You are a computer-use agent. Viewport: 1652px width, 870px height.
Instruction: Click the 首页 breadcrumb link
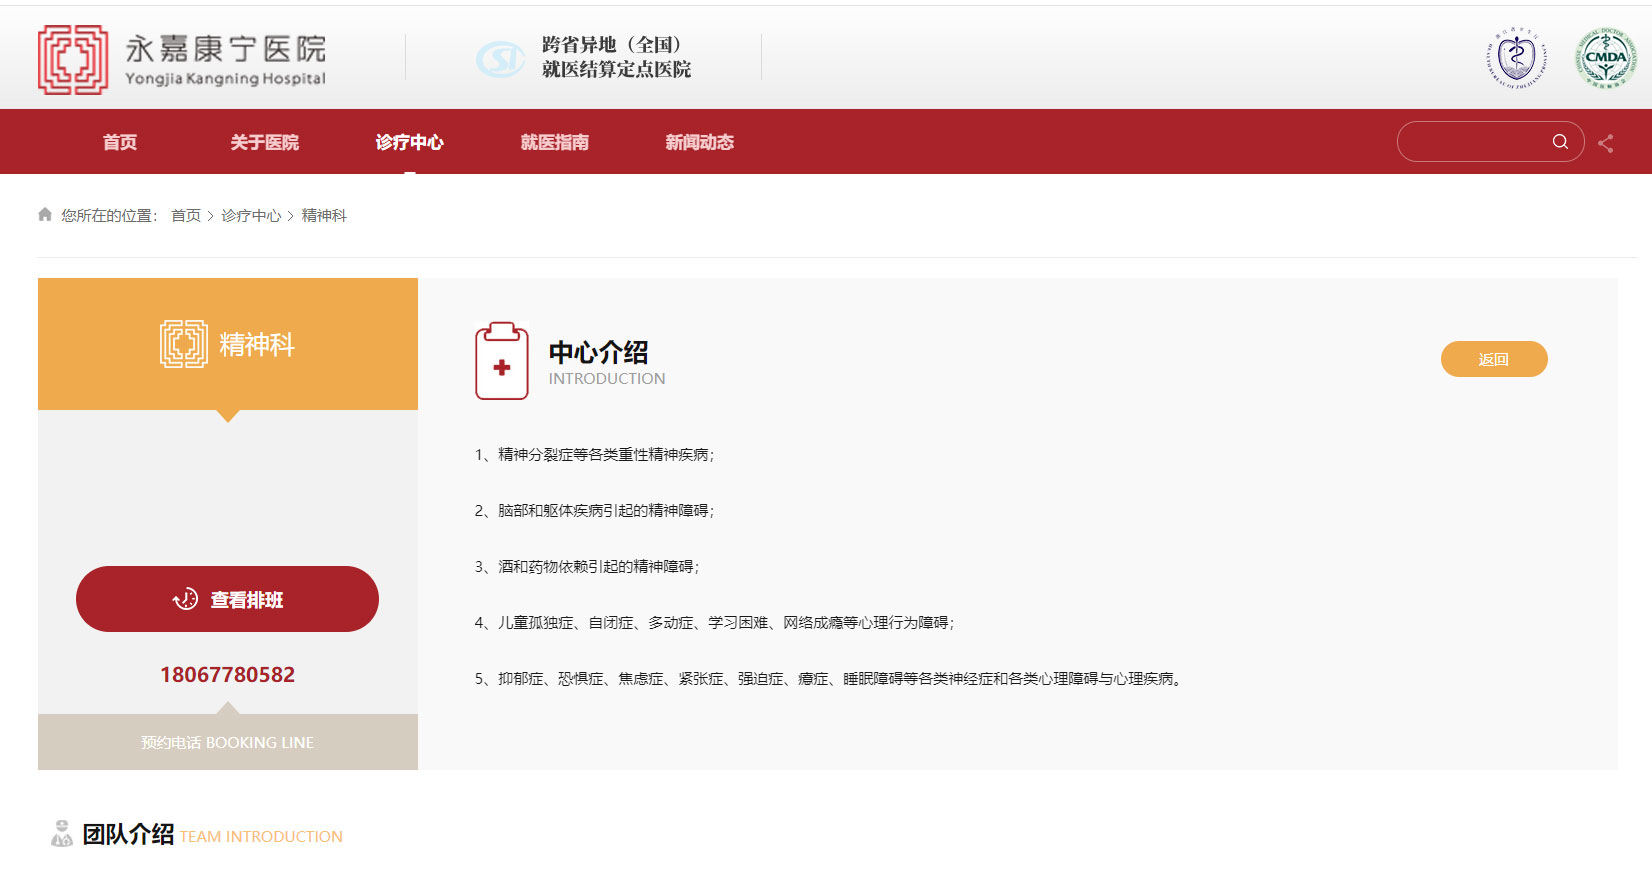[x=186, y=216]
